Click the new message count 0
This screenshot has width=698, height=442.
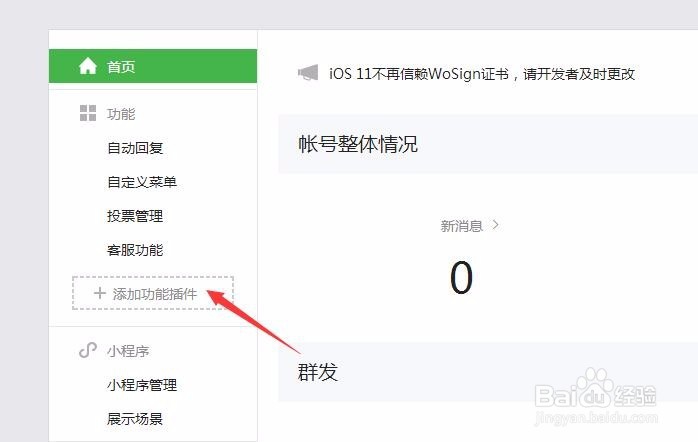tap(461, 277)
